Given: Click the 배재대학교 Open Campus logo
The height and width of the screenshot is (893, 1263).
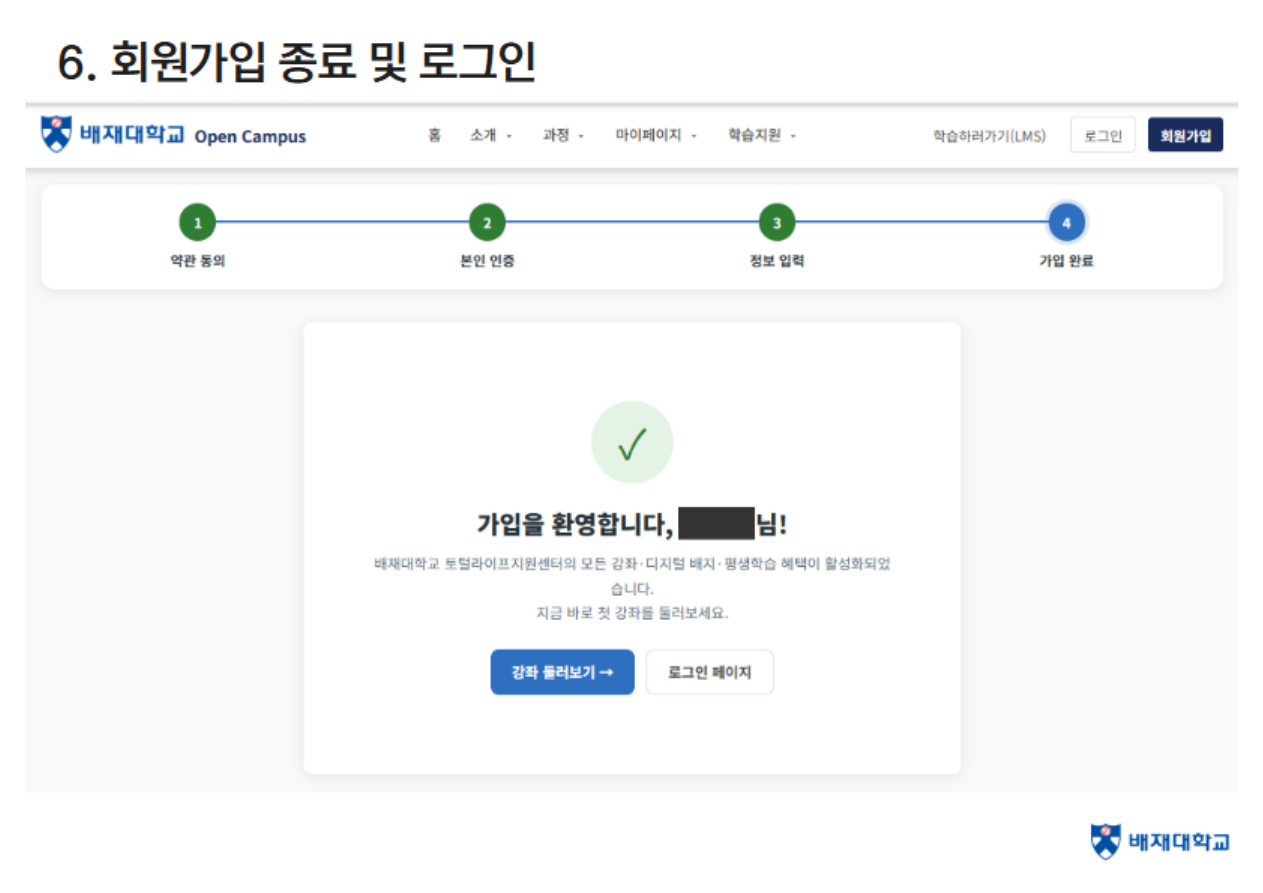Looking at the screenshot, I should click(x=173, y=135).
